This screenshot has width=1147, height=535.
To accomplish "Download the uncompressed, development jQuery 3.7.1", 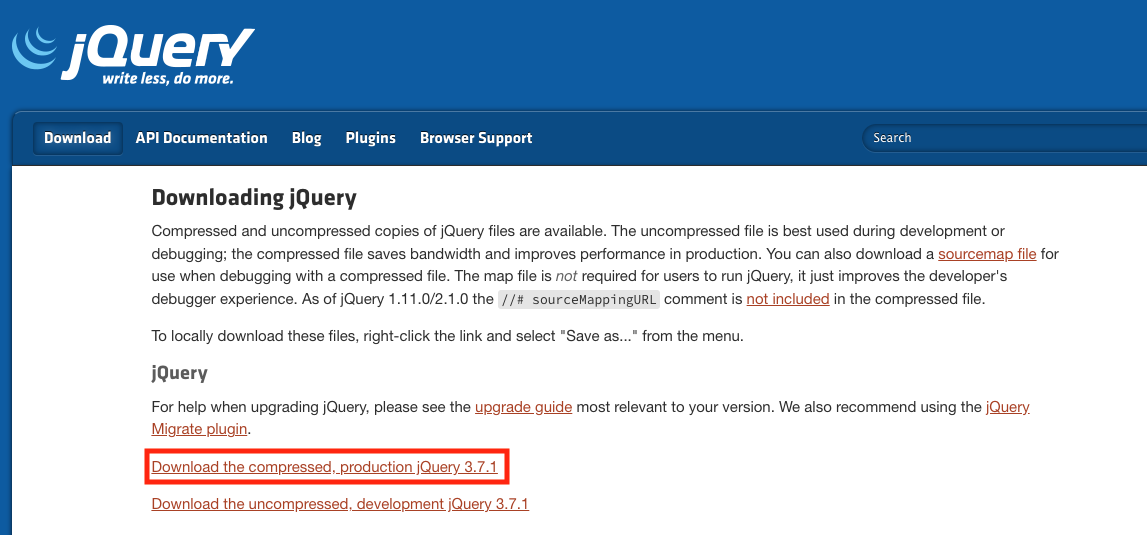I will click(340, 504).
